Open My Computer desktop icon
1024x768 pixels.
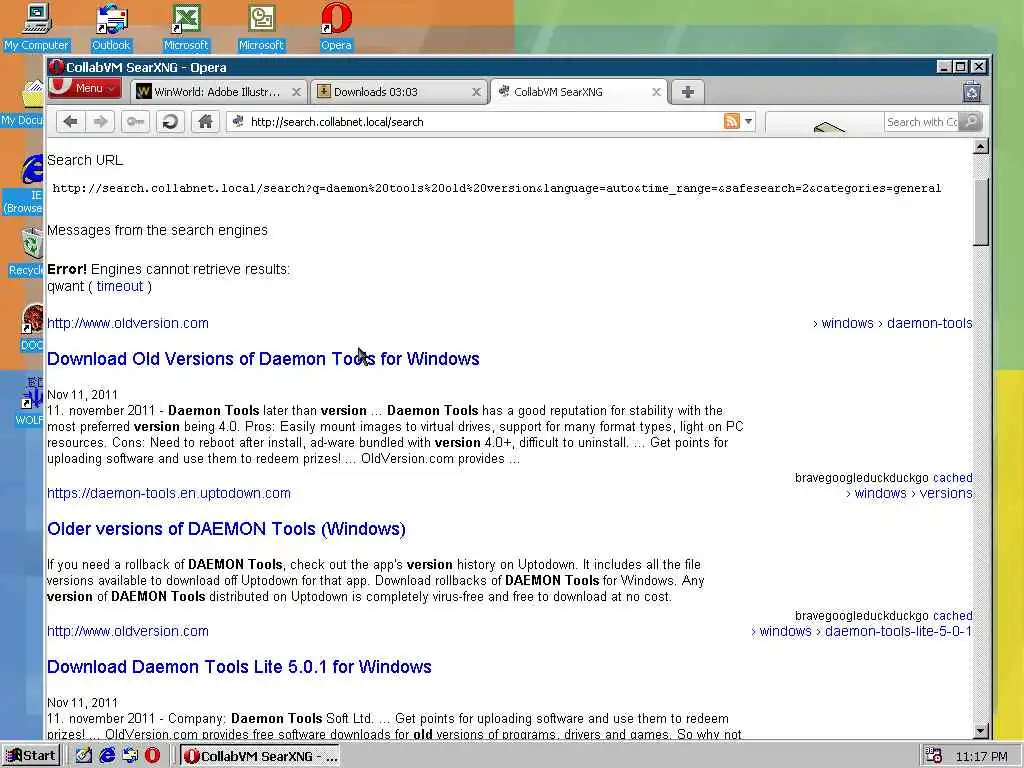pyautogui.click(x=37, y=27)
